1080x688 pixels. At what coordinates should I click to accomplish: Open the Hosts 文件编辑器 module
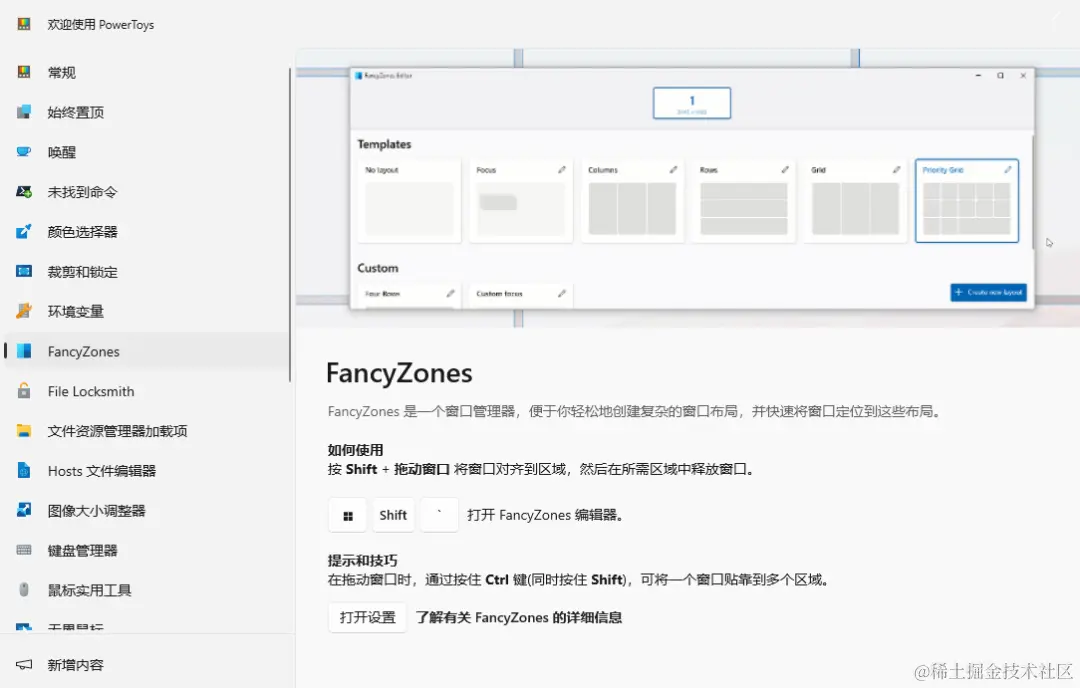coord(24,470)
